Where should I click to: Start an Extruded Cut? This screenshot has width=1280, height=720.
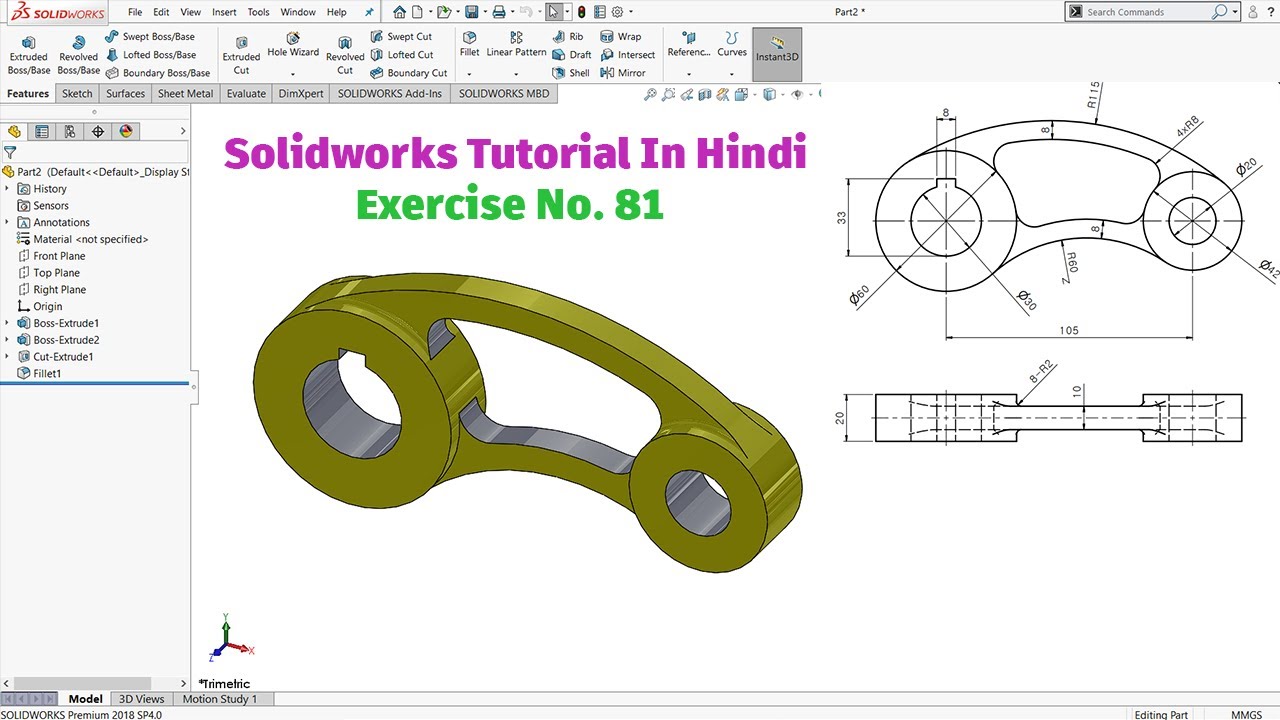[x=241, y=56]
